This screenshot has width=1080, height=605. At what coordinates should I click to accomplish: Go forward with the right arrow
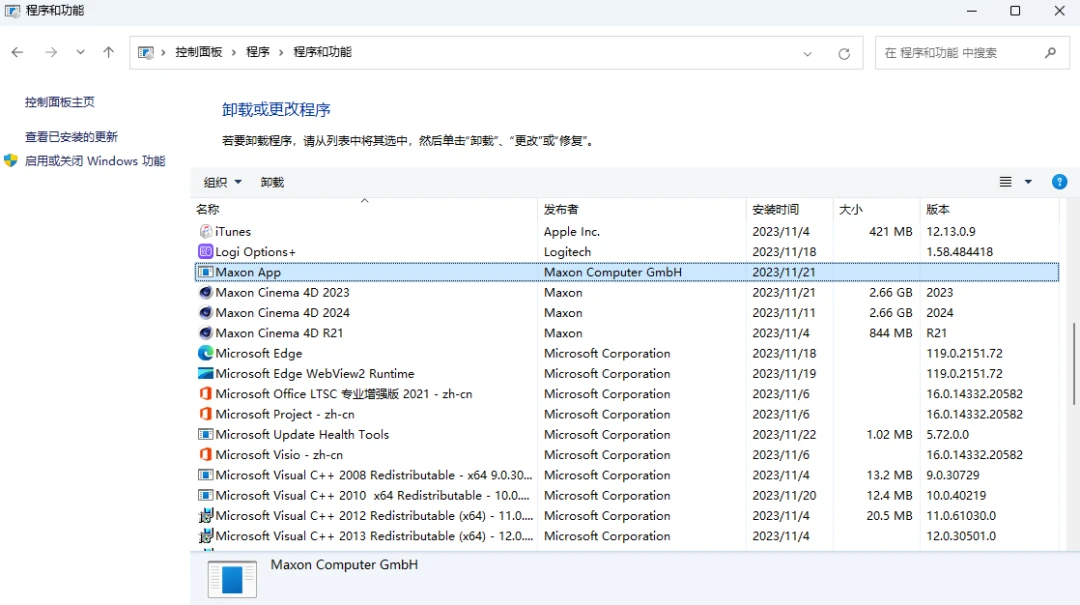tap(51, 52)
